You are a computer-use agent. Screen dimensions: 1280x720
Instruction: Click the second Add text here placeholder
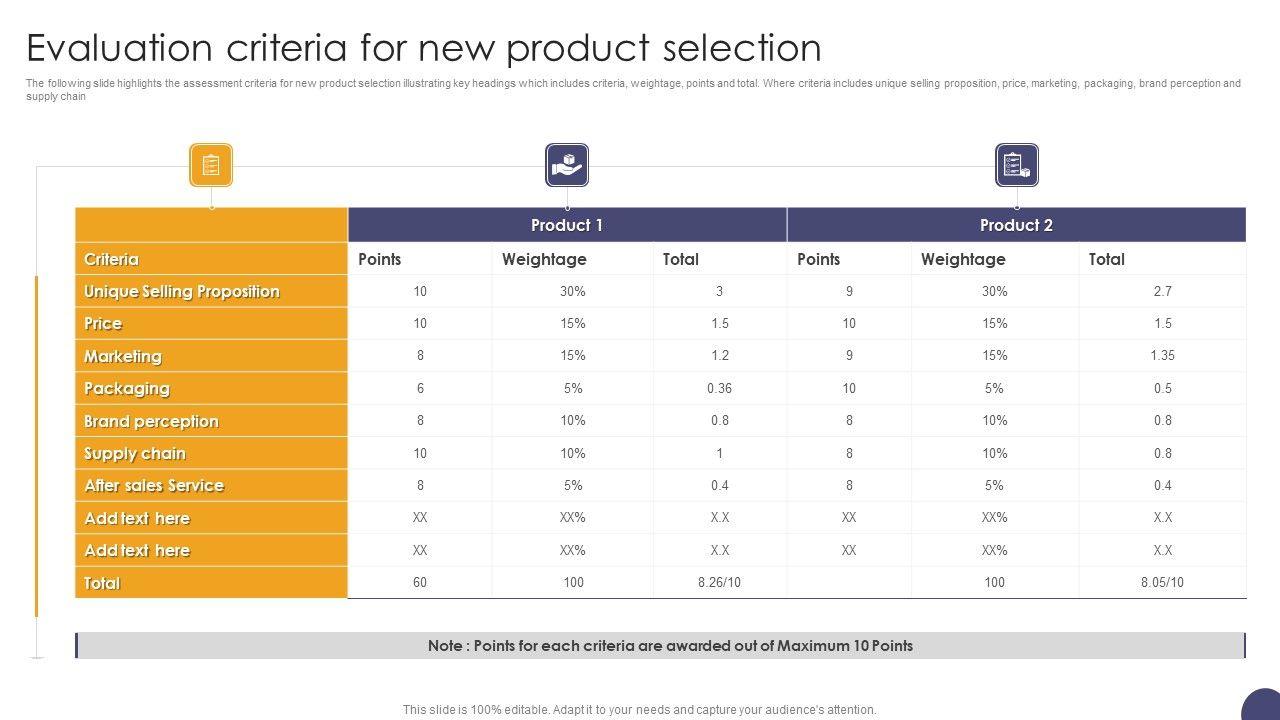pos(137,550)
